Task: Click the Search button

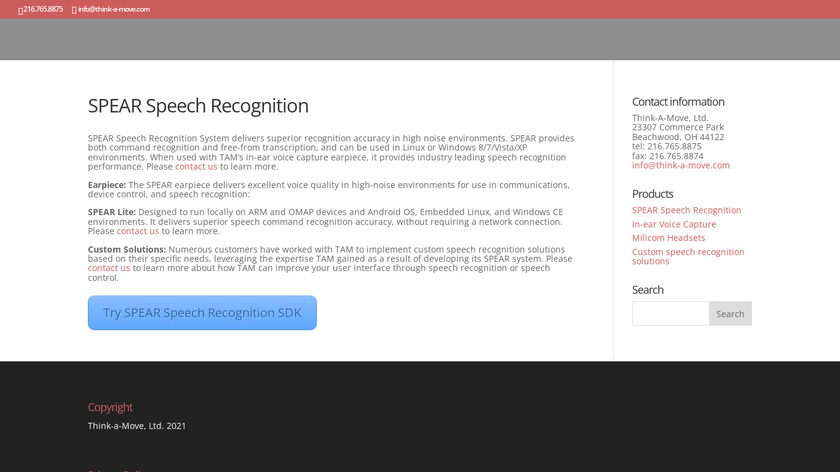Action: pos(730,313)
